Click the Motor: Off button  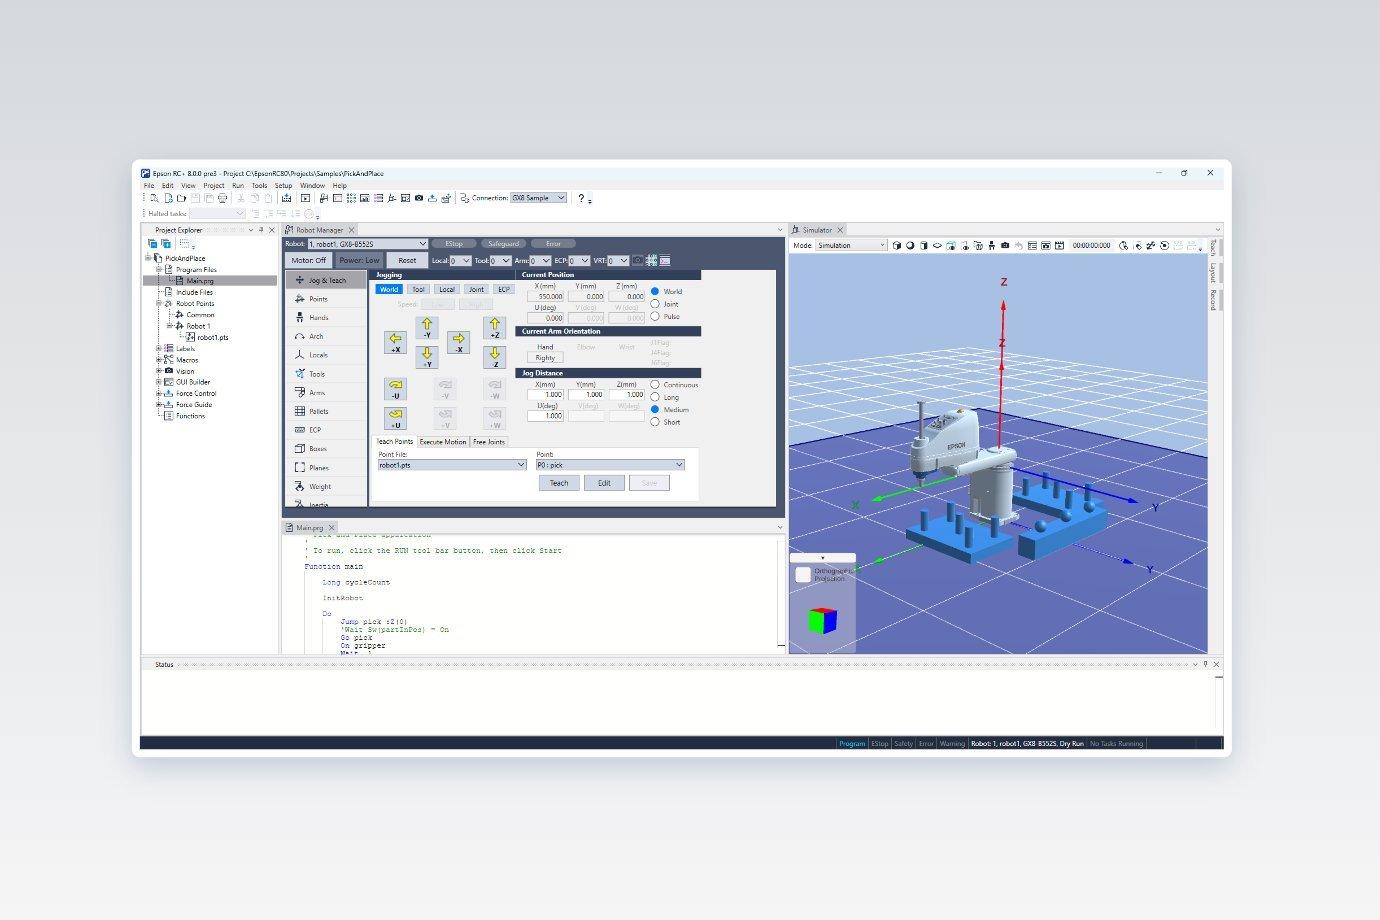308,260
